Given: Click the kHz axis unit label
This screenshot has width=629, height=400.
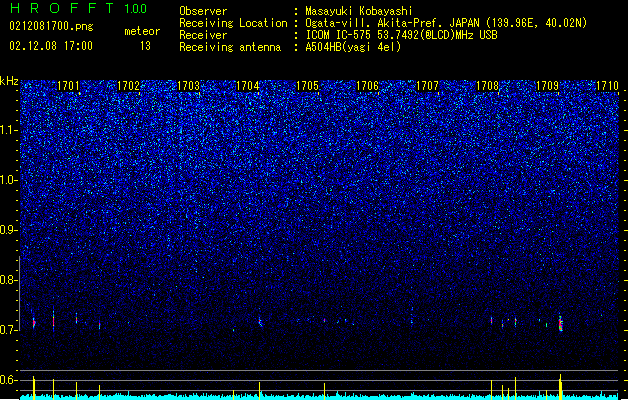Looking at the screenshot, I should (9, 81).
